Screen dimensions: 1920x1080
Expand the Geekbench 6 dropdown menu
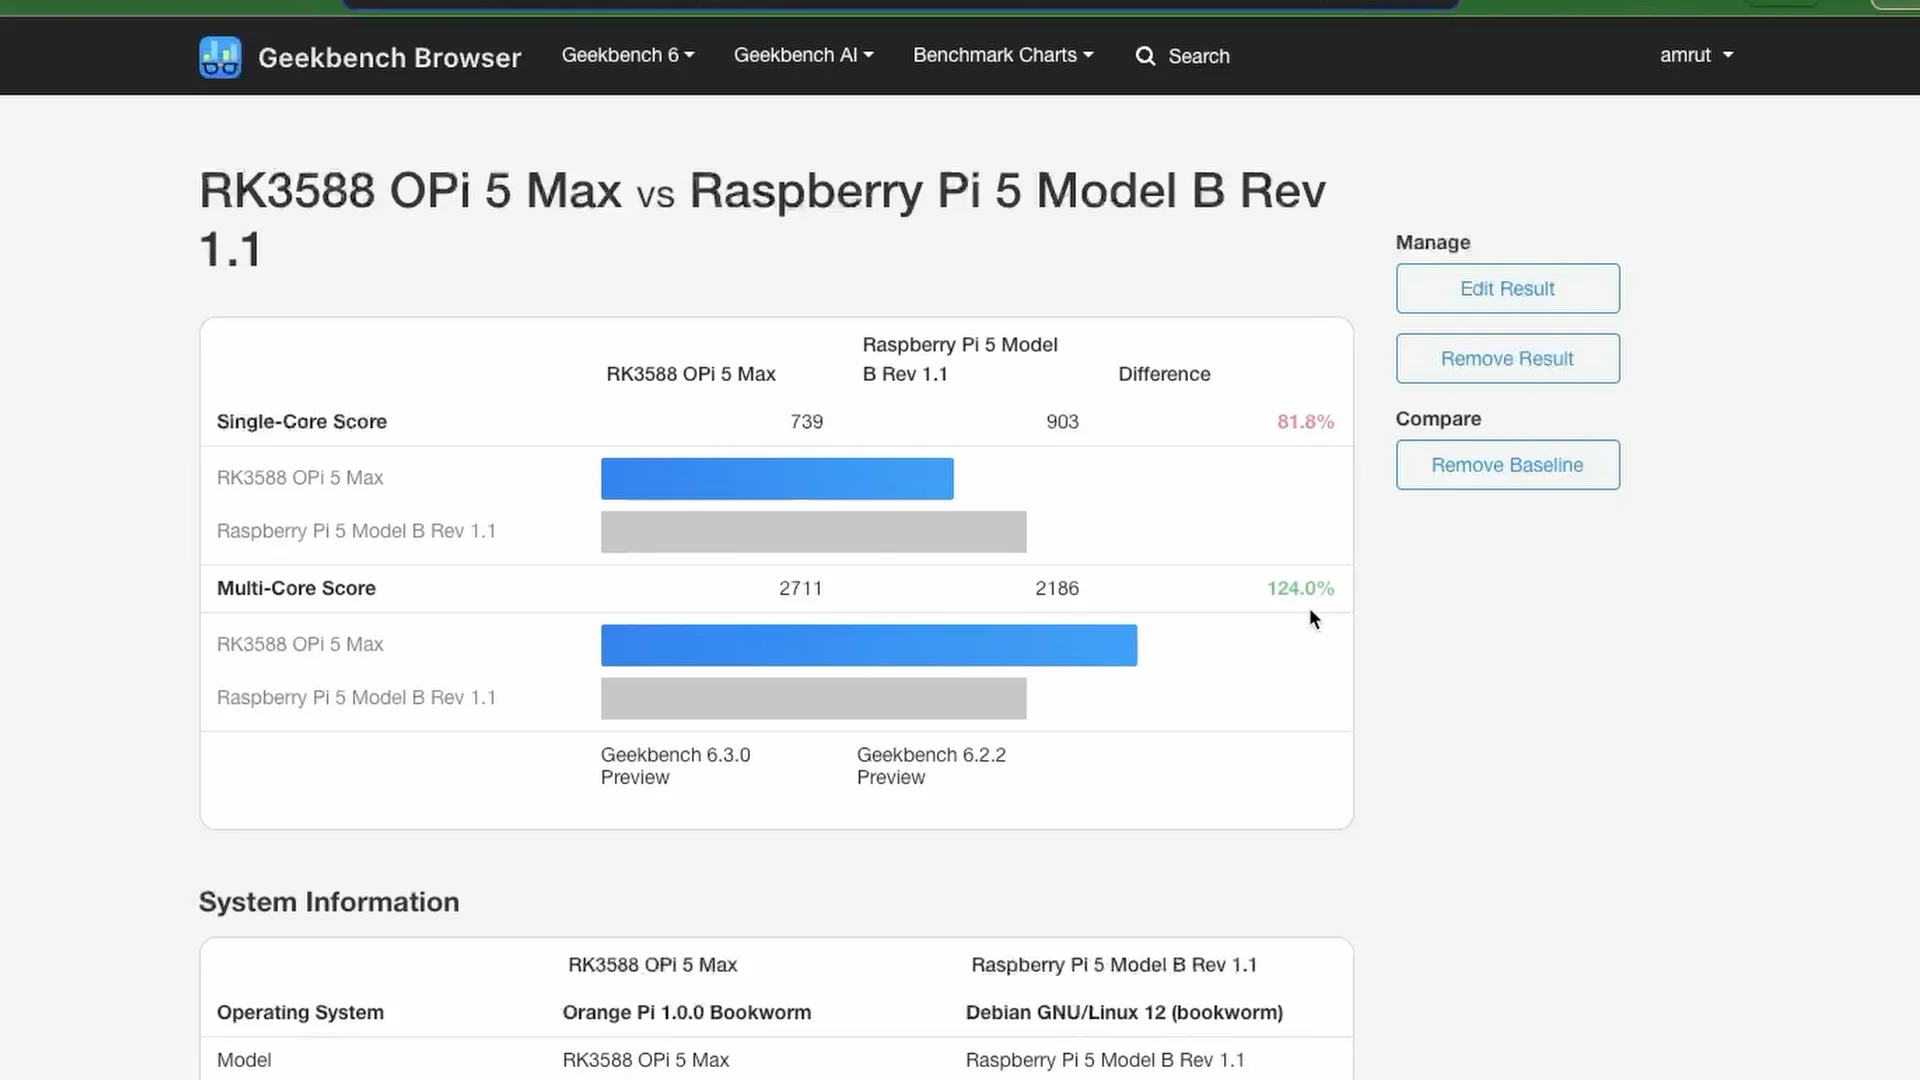628,55
